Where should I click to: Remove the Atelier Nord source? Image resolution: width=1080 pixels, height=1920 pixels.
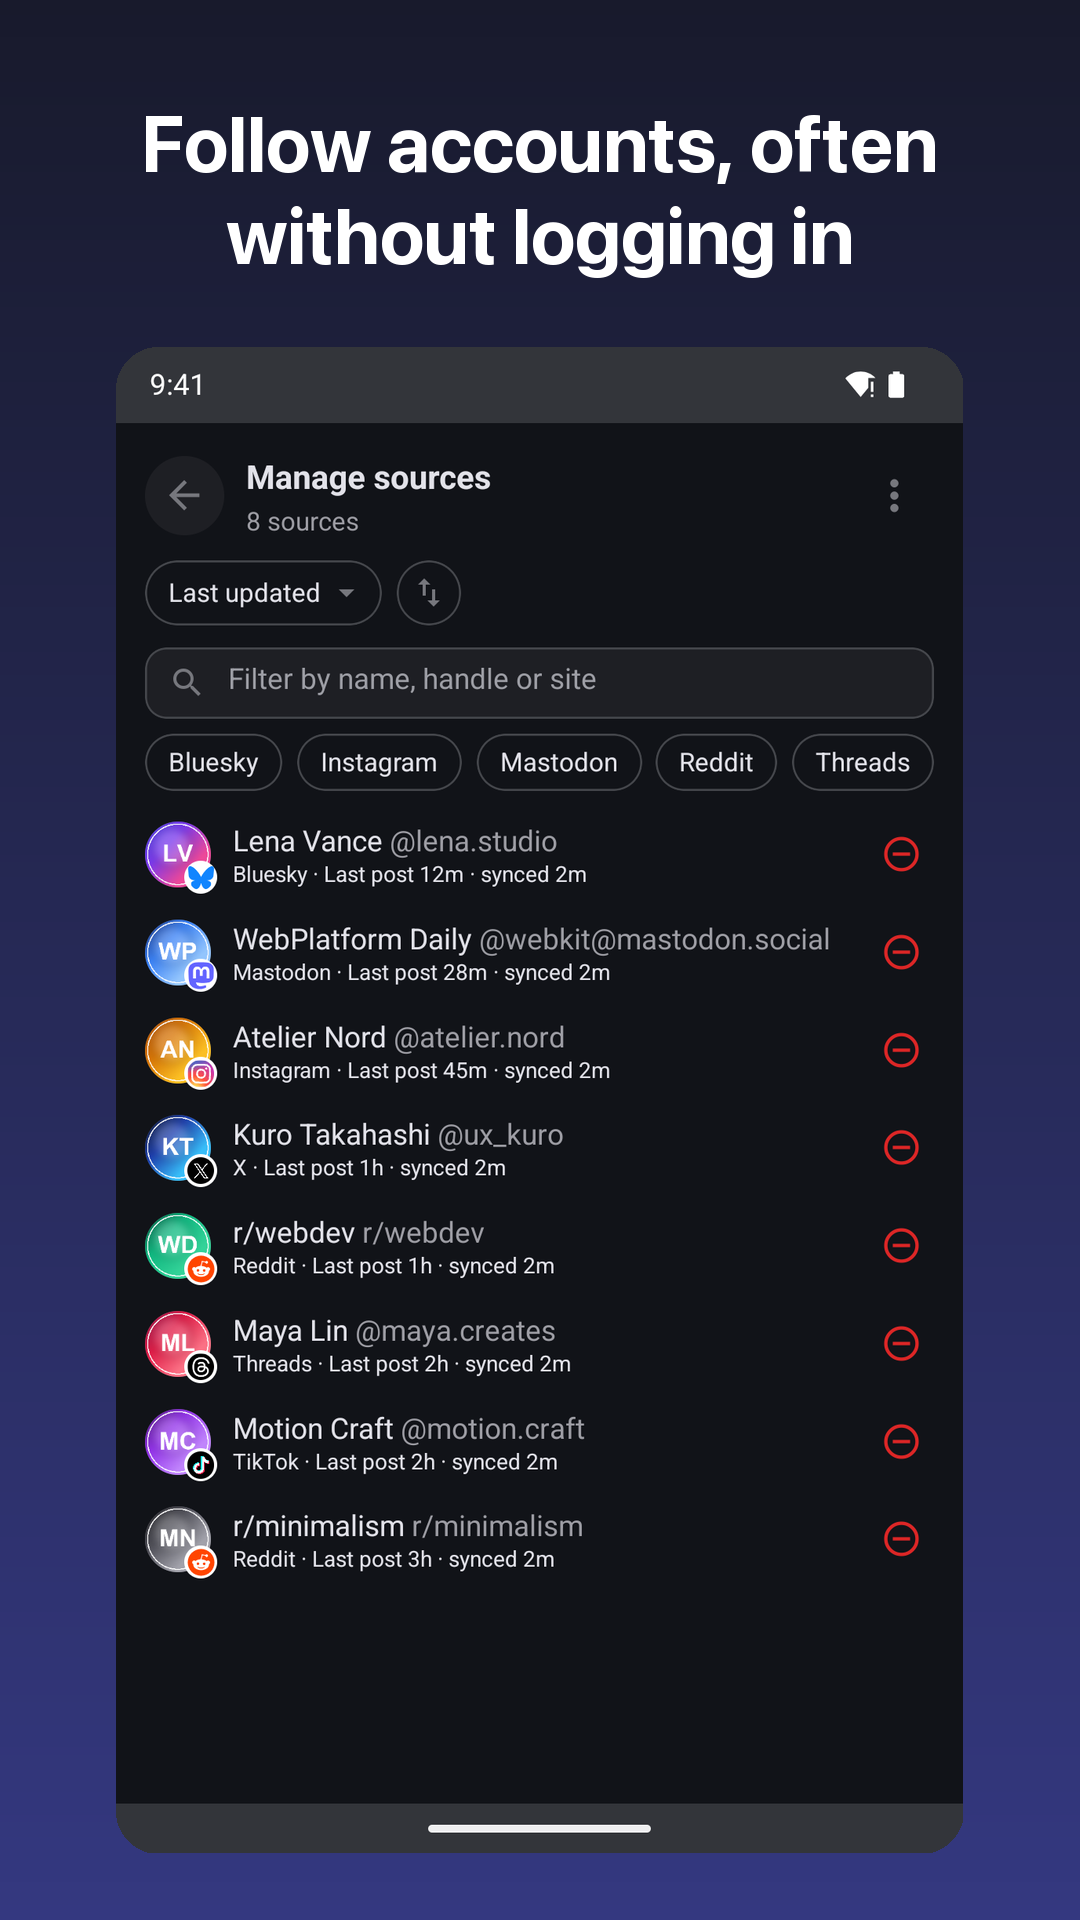click(901, 1050)
